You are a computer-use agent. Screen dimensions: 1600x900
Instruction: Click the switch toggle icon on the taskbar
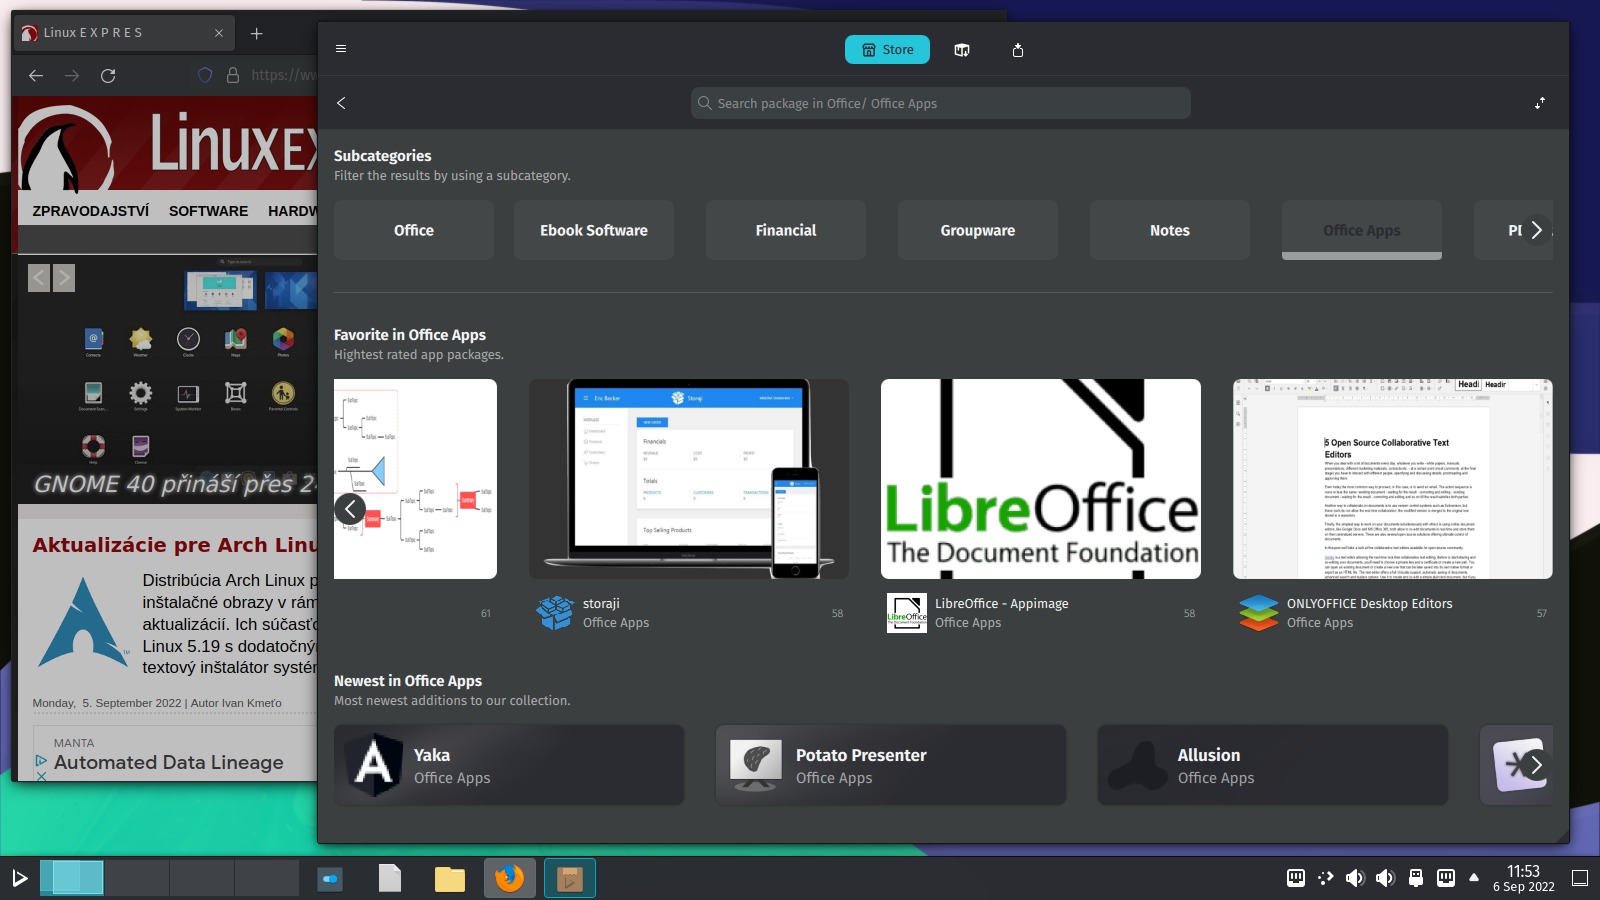[330, 878]
